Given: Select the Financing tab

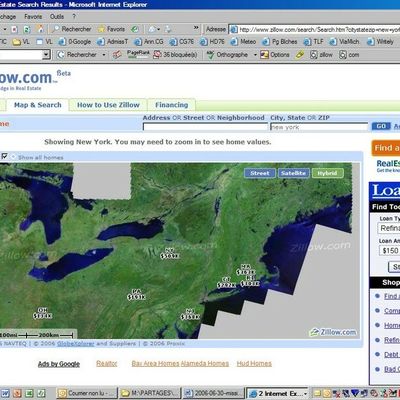Looking at the screenshot, I should (x=172, y=105).
